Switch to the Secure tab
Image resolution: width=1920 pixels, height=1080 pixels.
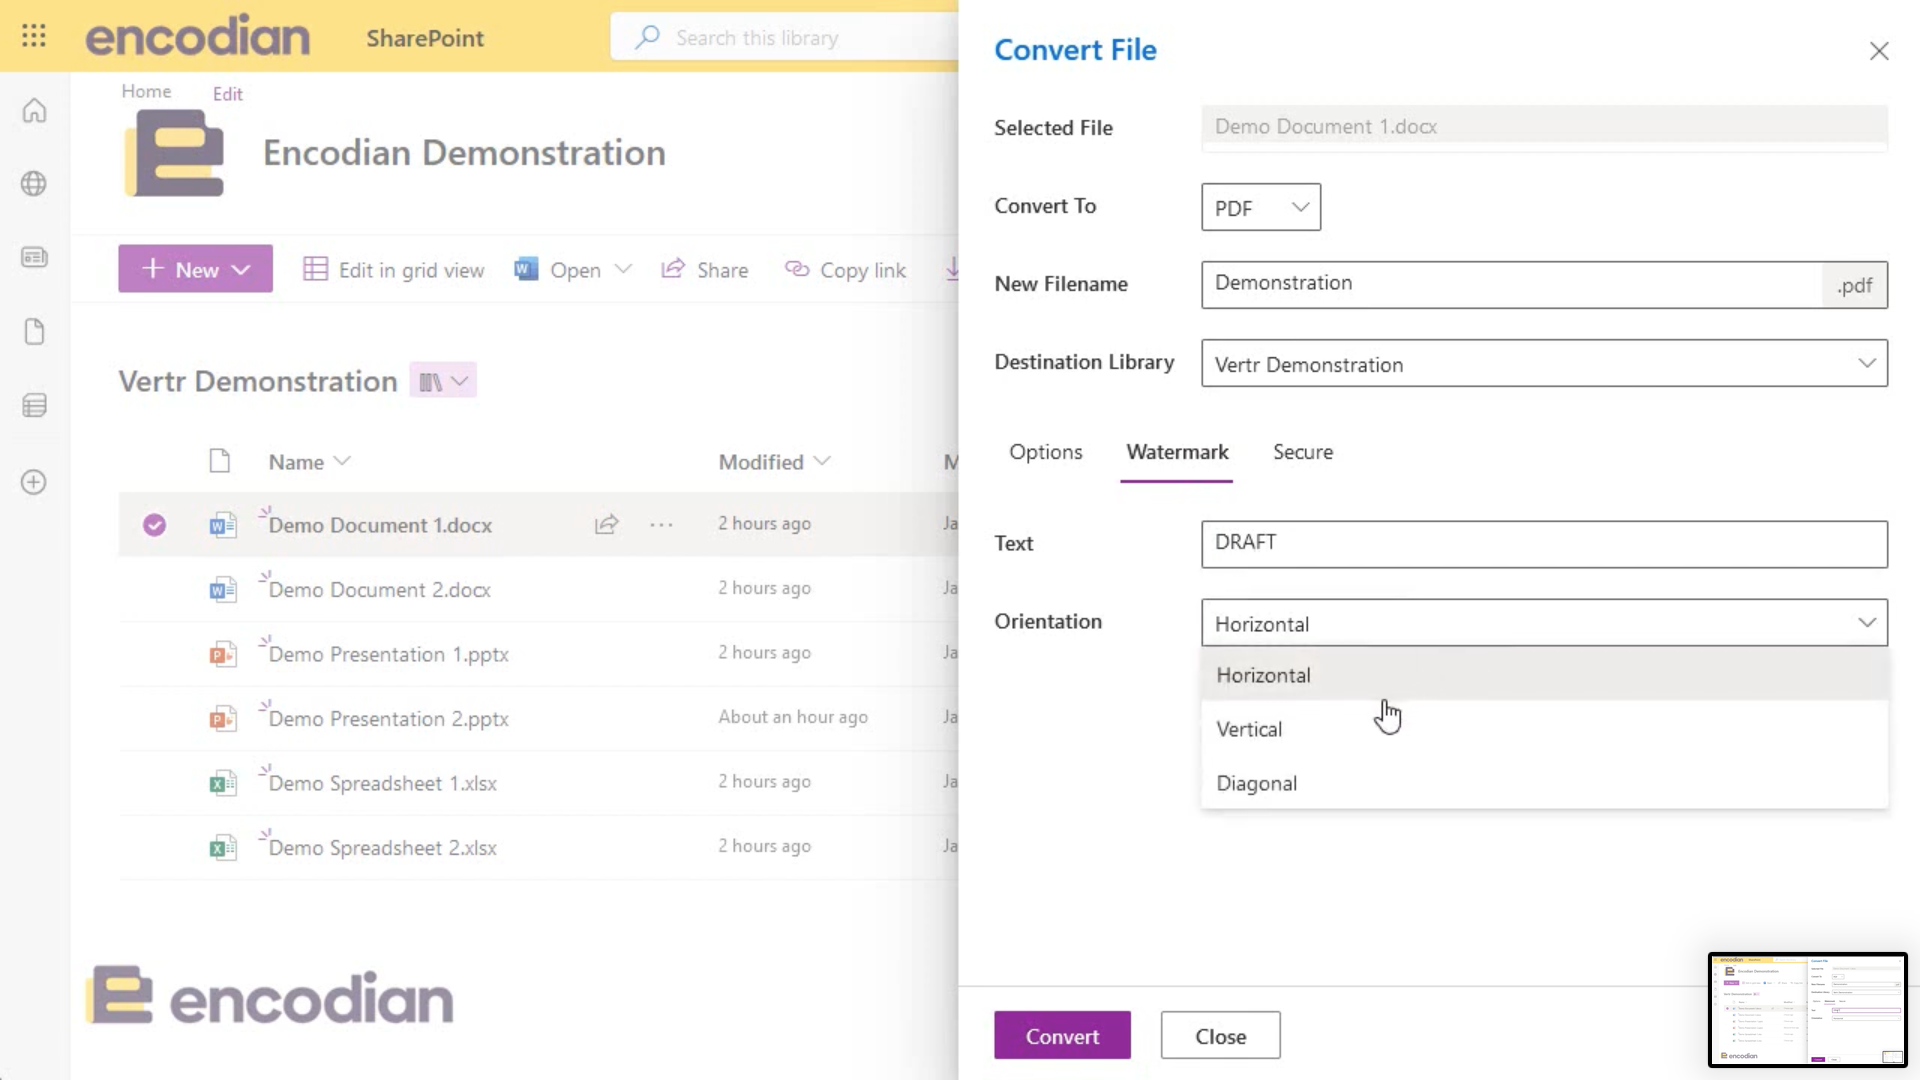click(x=1302, y=452)
